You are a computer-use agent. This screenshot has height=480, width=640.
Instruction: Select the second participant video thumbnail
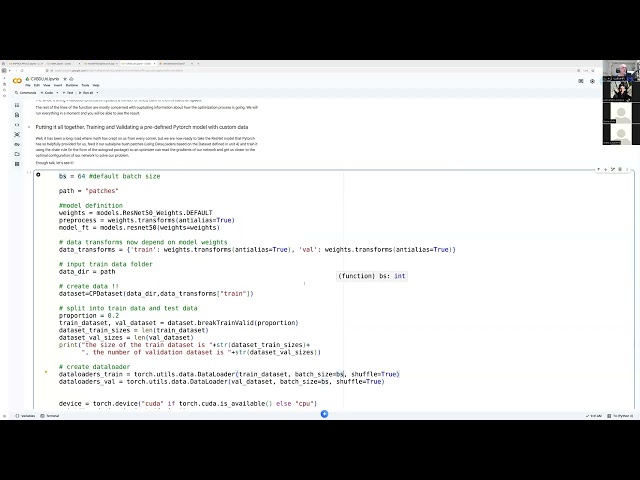[621, 91]
